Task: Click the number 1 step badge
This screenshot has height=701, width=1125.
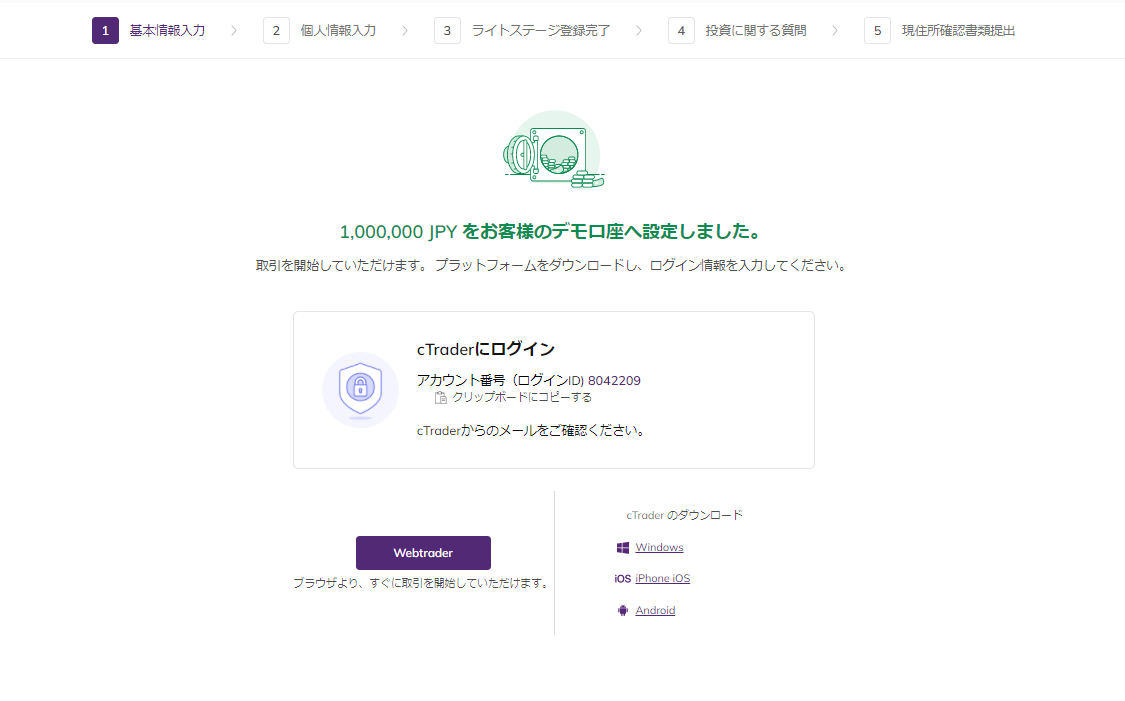Action: pos(105,31)
